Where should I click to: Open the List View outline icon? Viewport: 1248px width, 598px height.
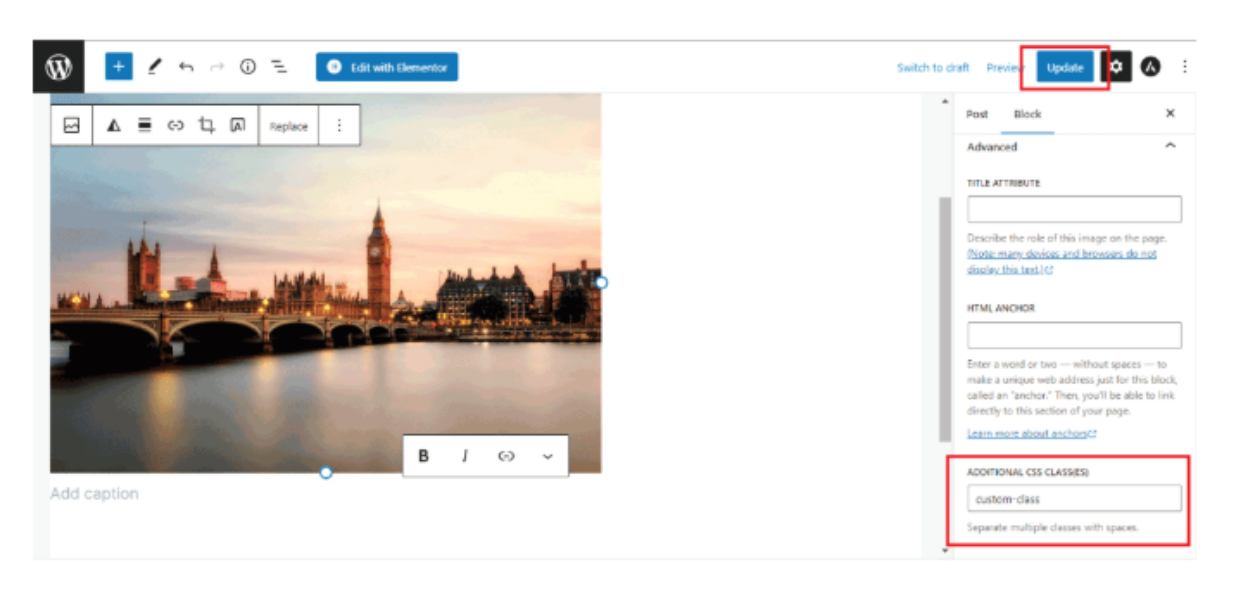tap(279, 67)
